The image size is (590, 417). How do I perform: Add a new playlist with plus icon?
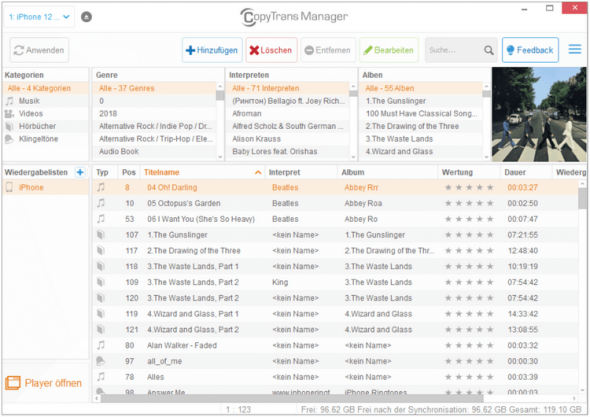pos(80,172)
